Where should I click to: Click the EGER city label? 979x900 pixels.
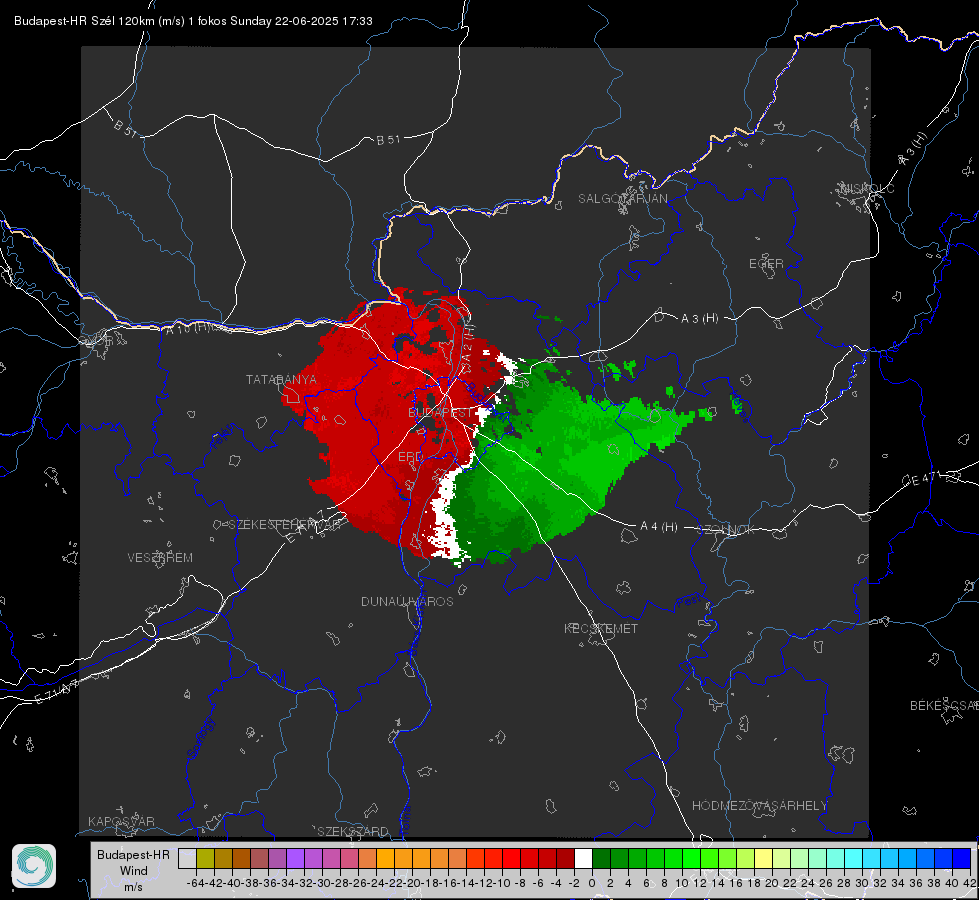(766, 264)
